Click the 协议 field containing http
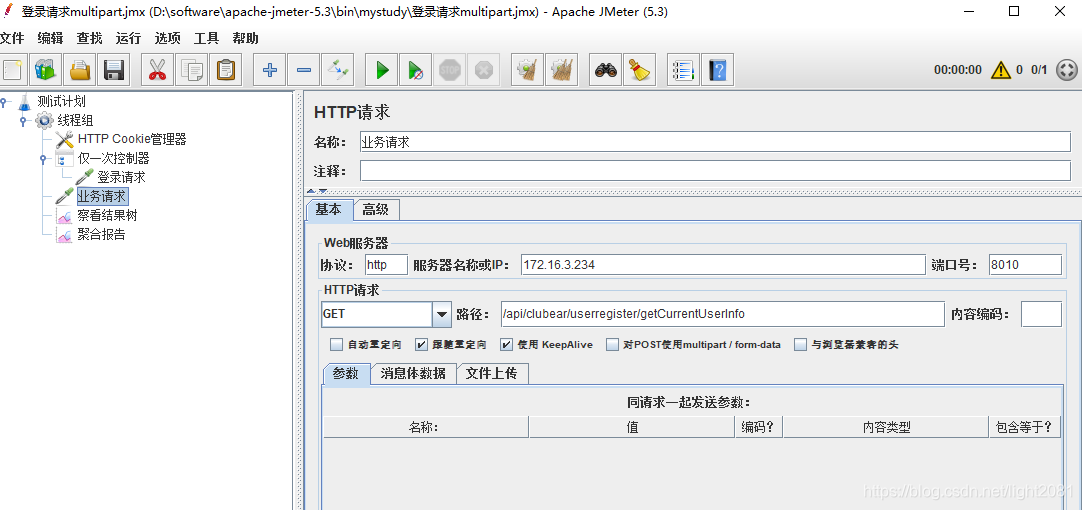 [x=386, y=265]
